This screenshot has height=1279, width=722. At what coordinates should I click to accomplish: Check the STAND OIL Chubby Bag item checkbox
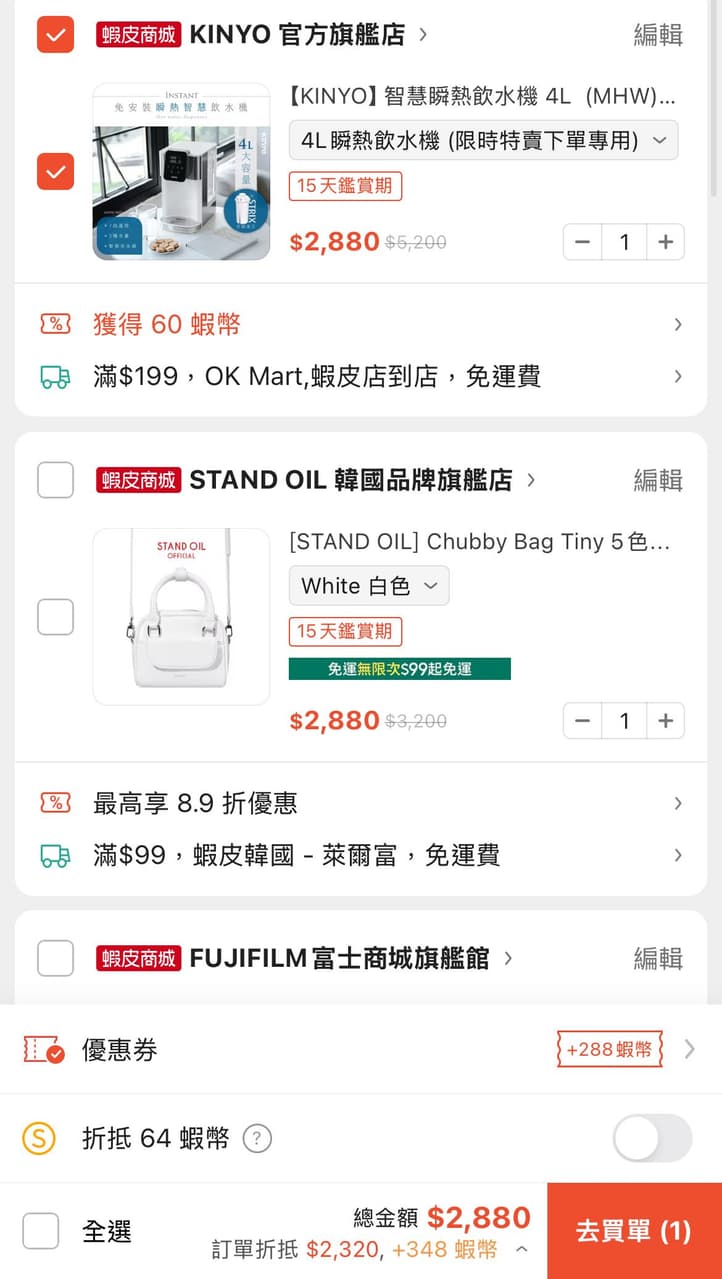tap(55, 616)
